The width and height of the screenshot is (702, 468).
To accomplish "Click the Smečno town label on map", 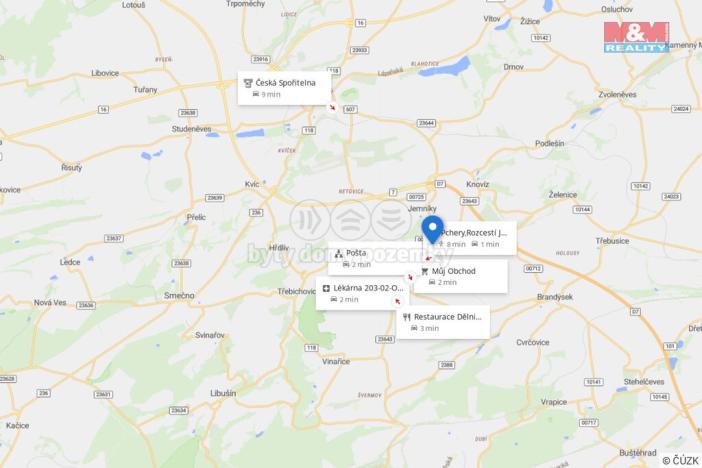I will tap(179, 296).
